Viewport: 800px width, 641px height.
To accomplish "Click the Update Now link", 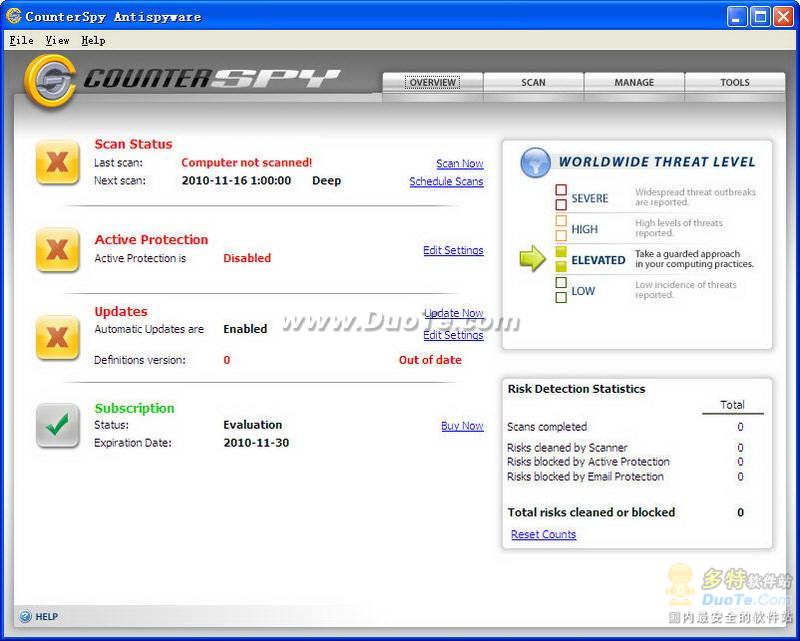I will tap(454, 313).
